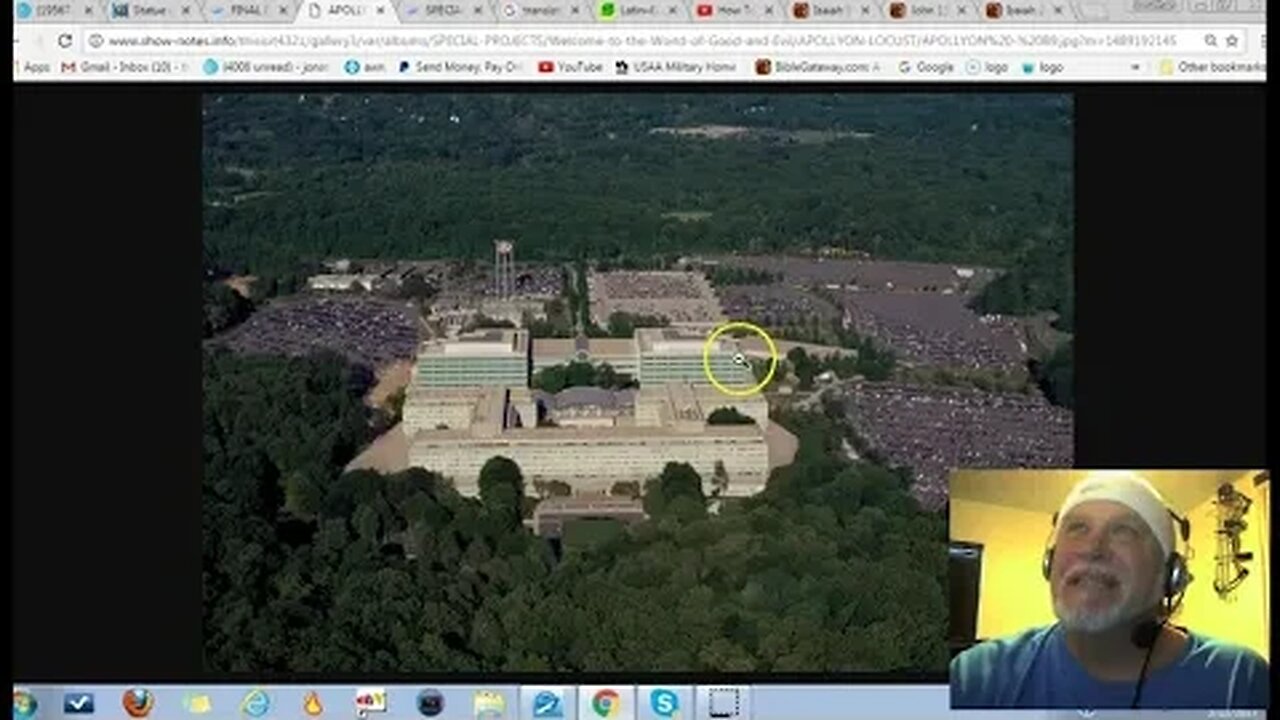Open the Send Money, Pay Online bookmark
The width and height of the screenshot is (1280, 720).
pos(461,67)
